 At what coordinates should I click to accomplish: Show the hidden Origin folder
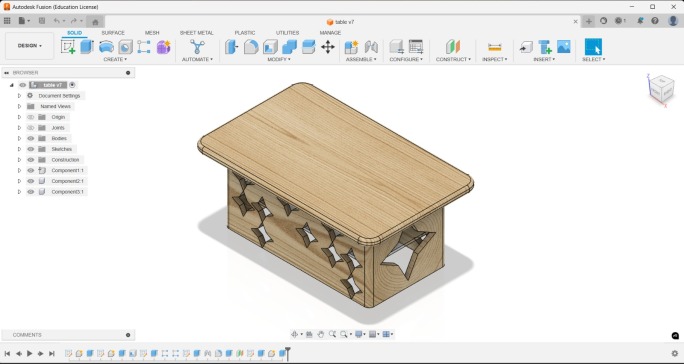pos(31,117)
